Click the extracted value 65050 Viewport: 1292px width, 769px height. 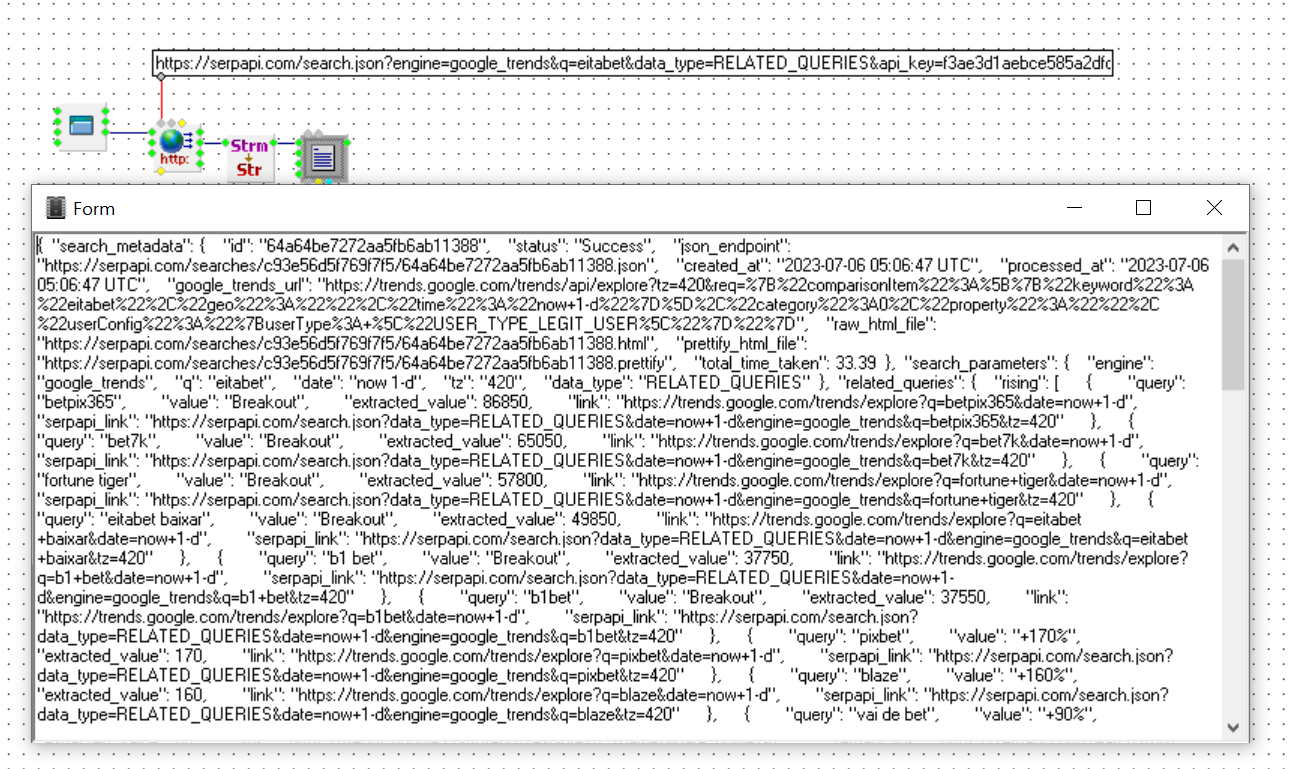click(540, 441)
